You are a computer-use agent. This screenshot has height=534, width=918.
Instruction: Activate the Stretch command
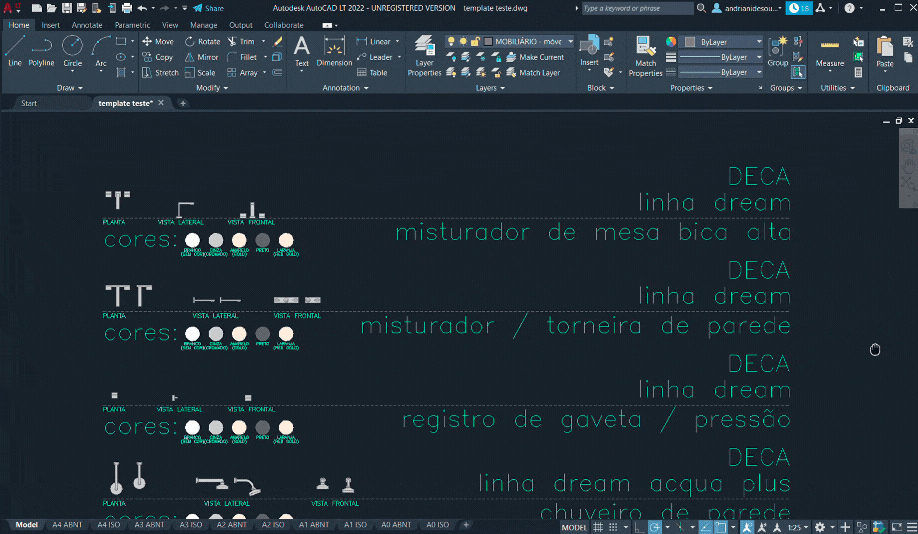[160, 73]
